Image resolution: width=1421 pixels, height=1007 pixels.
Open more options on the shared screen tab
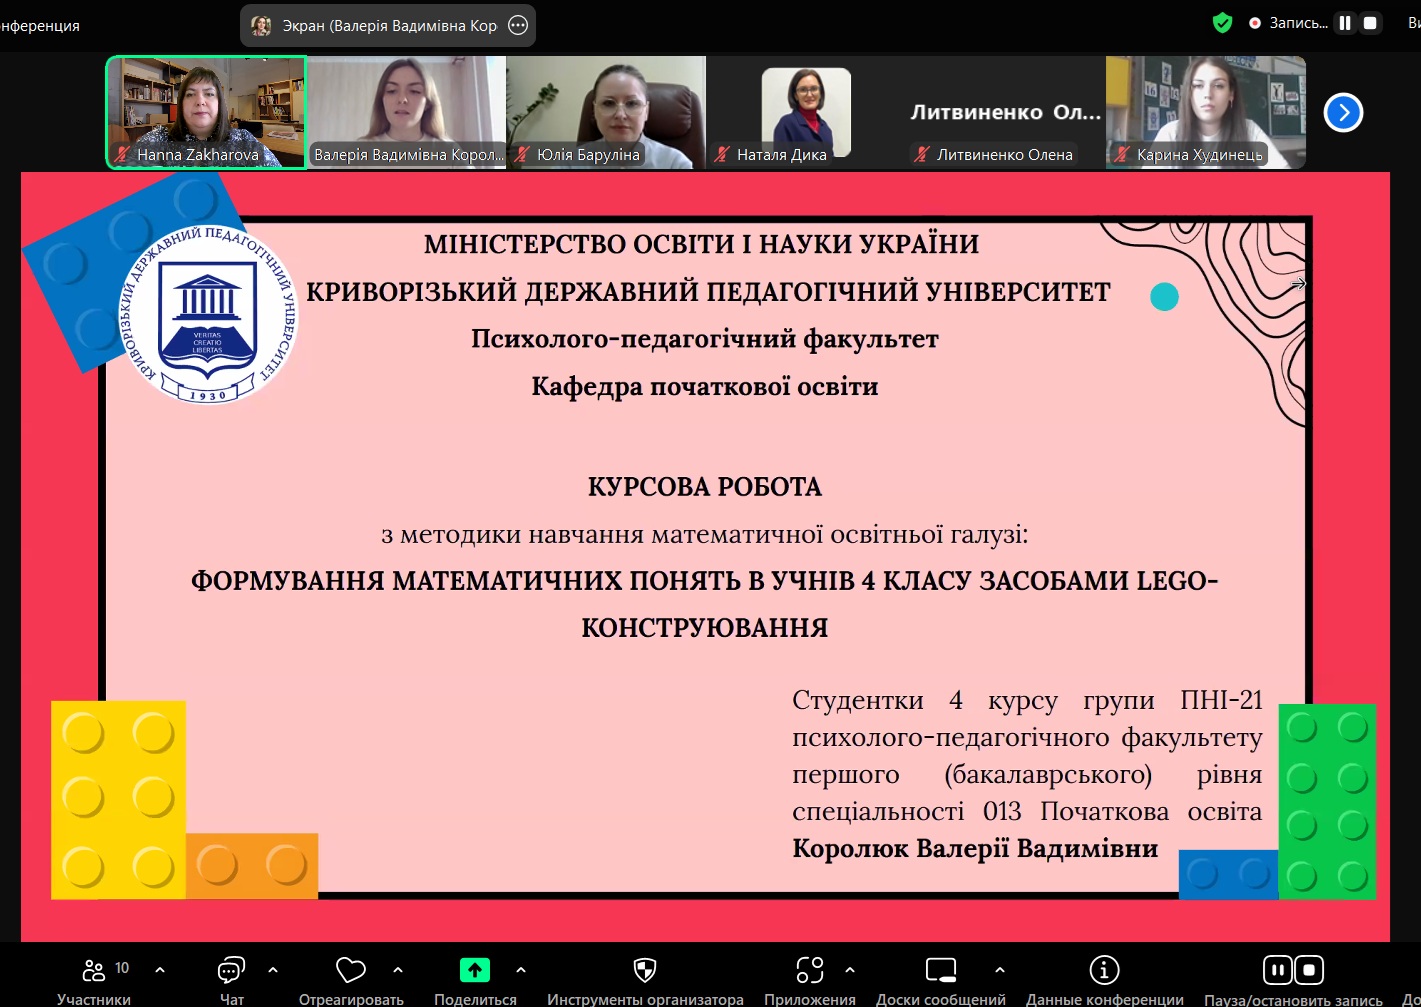518,26
